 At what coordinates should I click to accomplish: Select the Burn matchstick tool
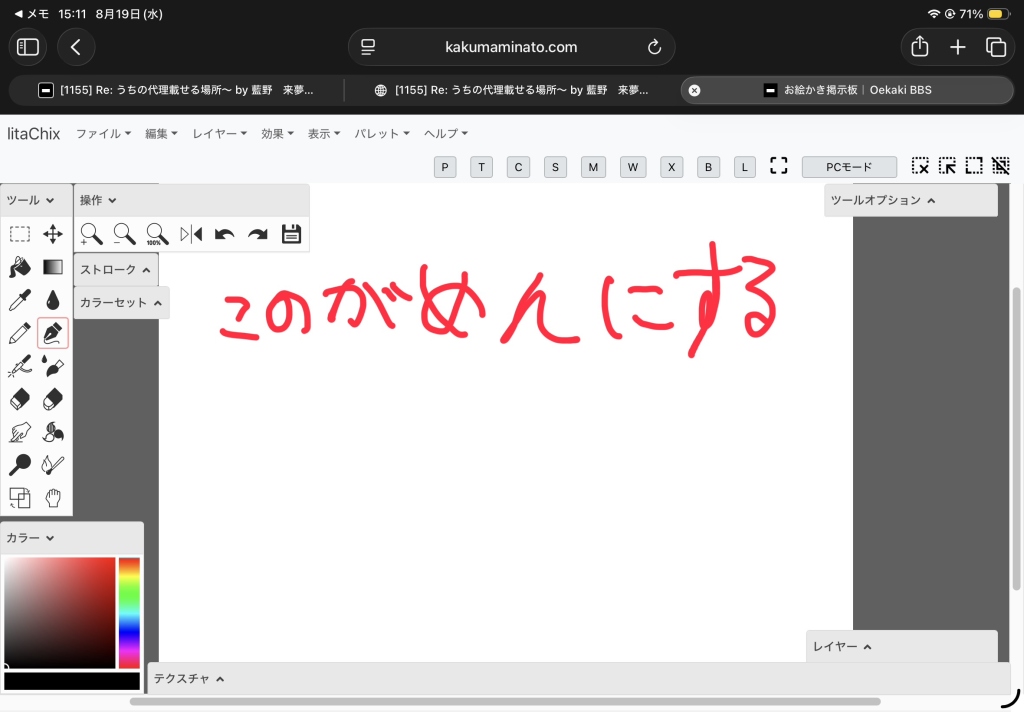coord(53,465)
